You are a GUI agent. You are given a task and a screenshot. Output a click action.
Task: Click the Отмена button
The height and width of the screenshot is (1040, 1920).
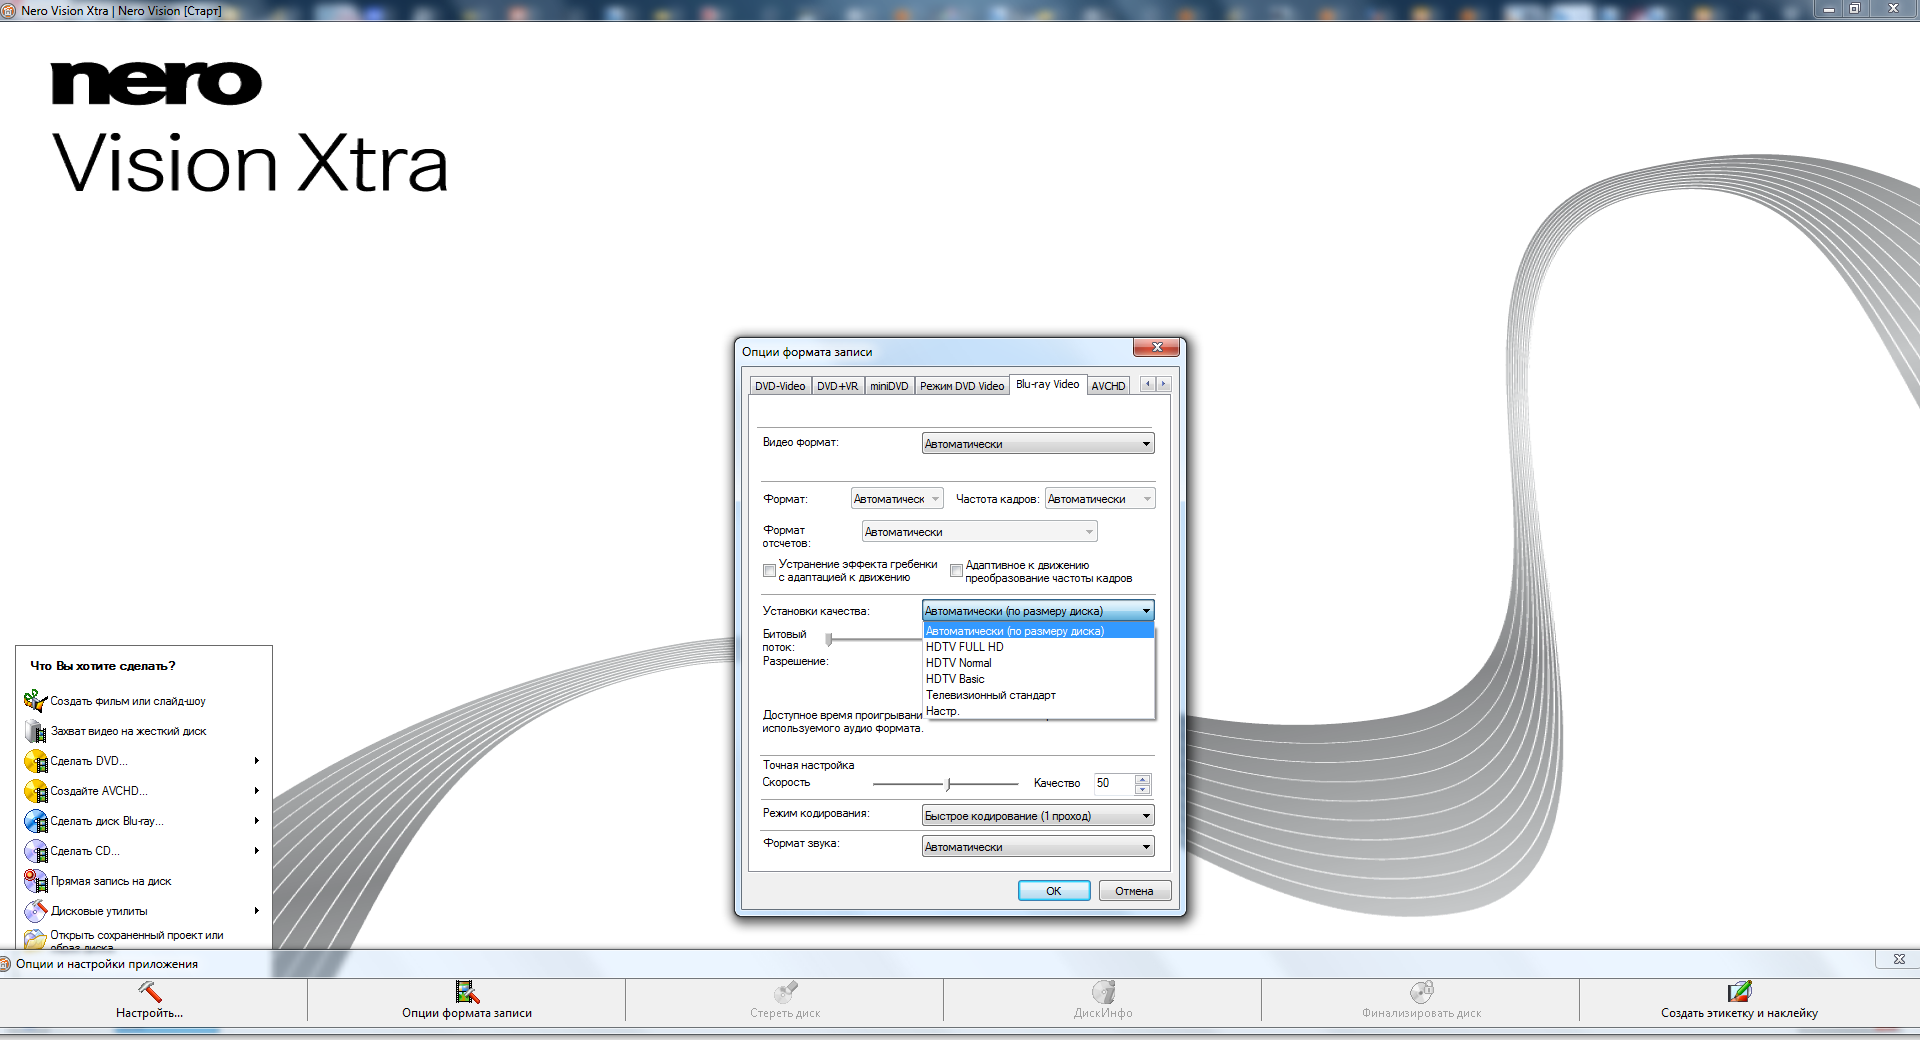tap(1134, 891)
